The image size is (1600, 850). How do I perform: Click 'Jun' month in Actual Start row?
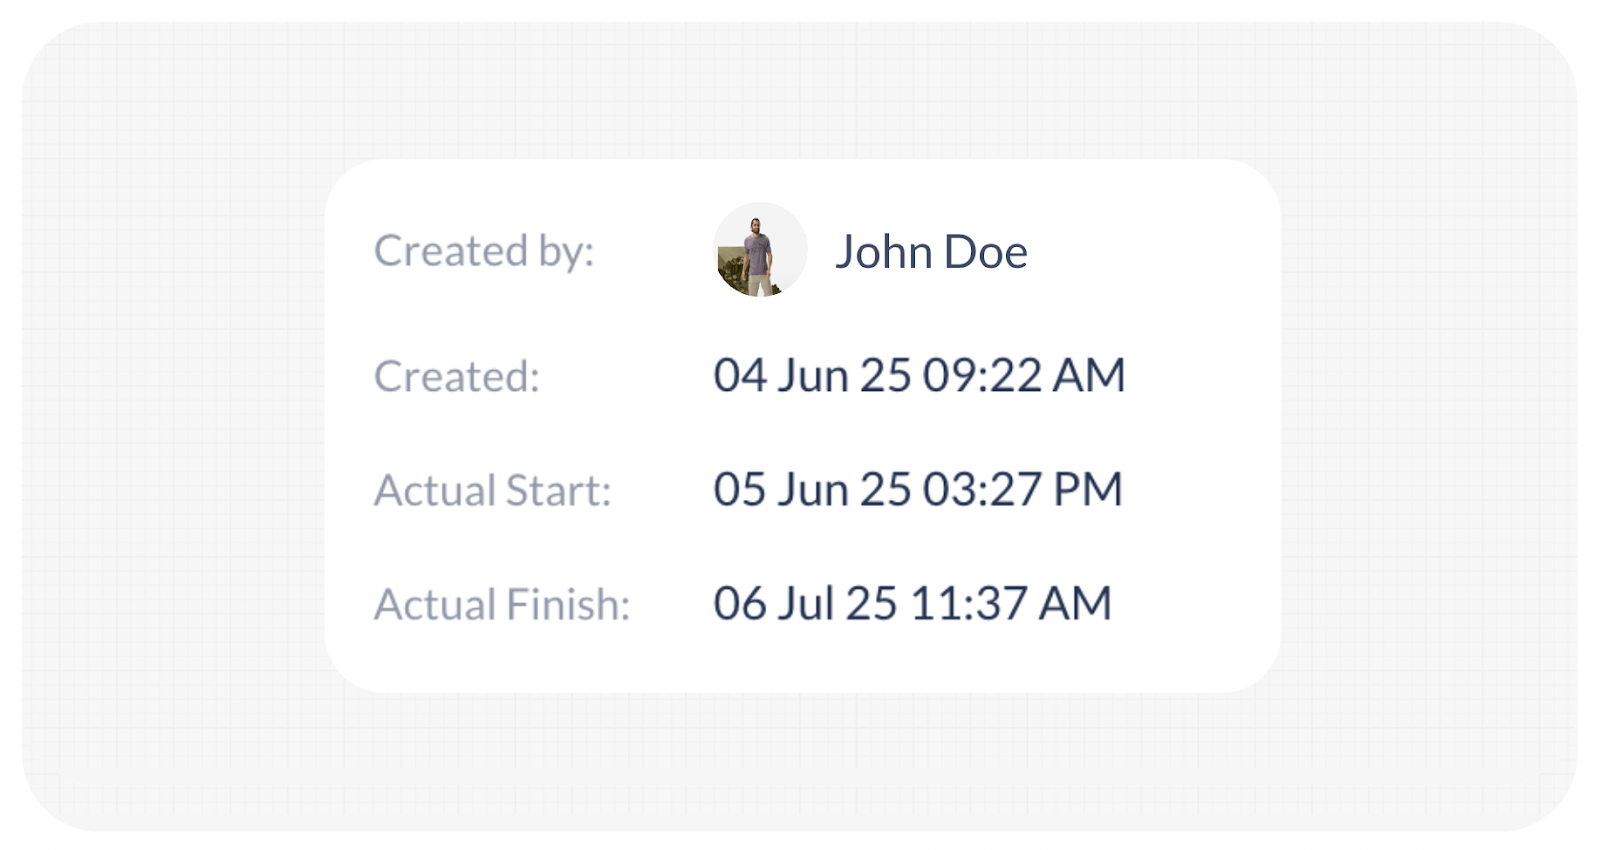coord(813,490)
